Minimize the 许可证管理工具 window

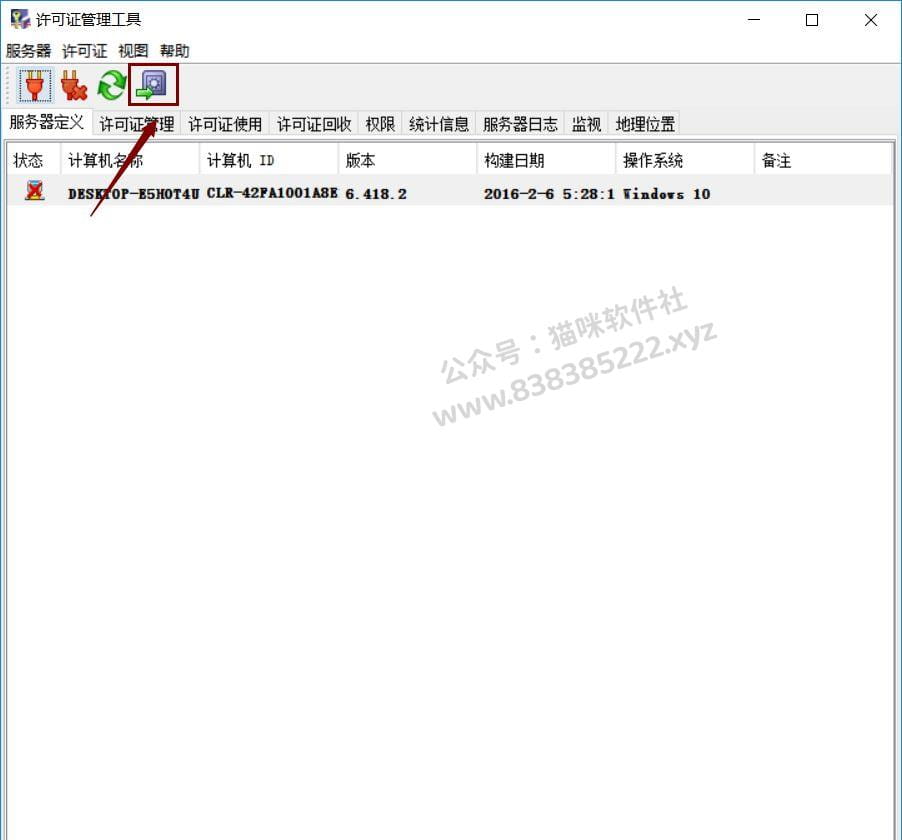click(x=754, y=20)
